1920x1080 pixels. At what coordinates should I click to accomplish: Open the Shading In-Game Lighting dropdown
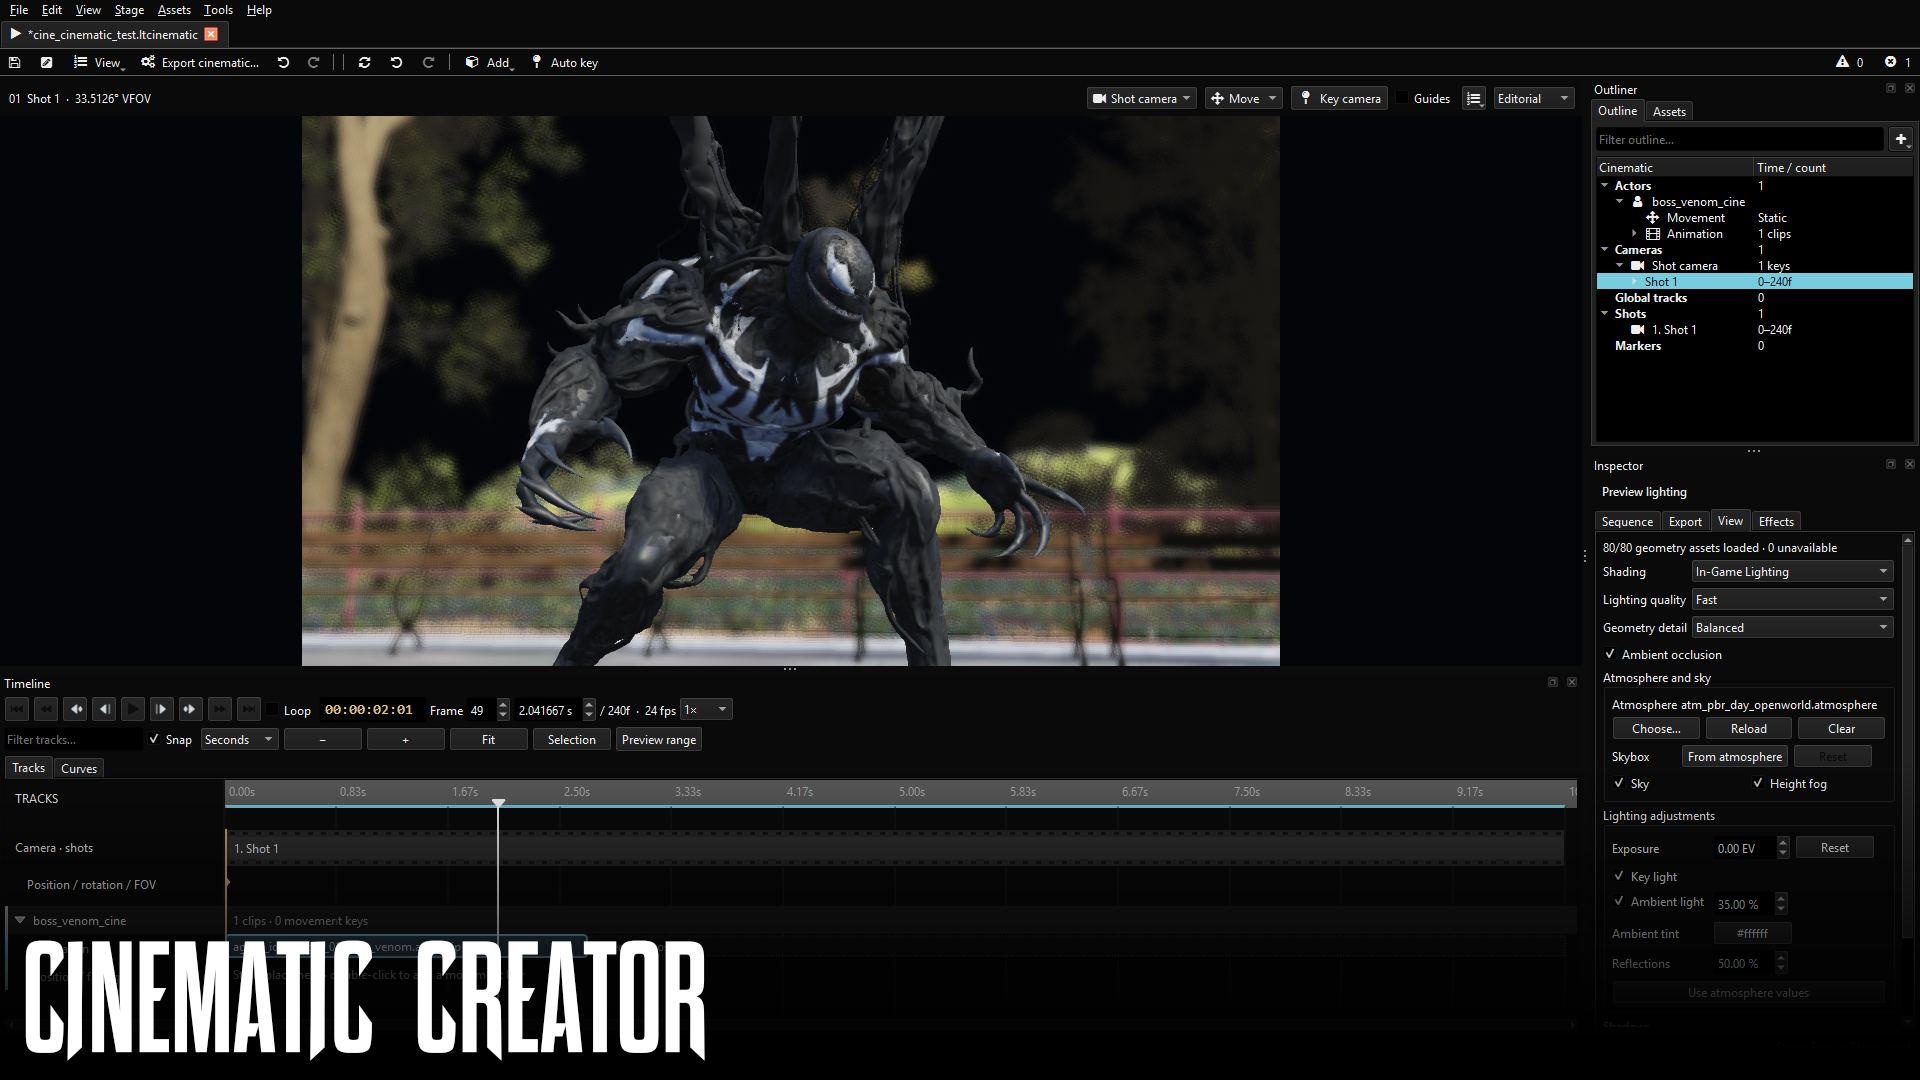(x=1792, y=571)
